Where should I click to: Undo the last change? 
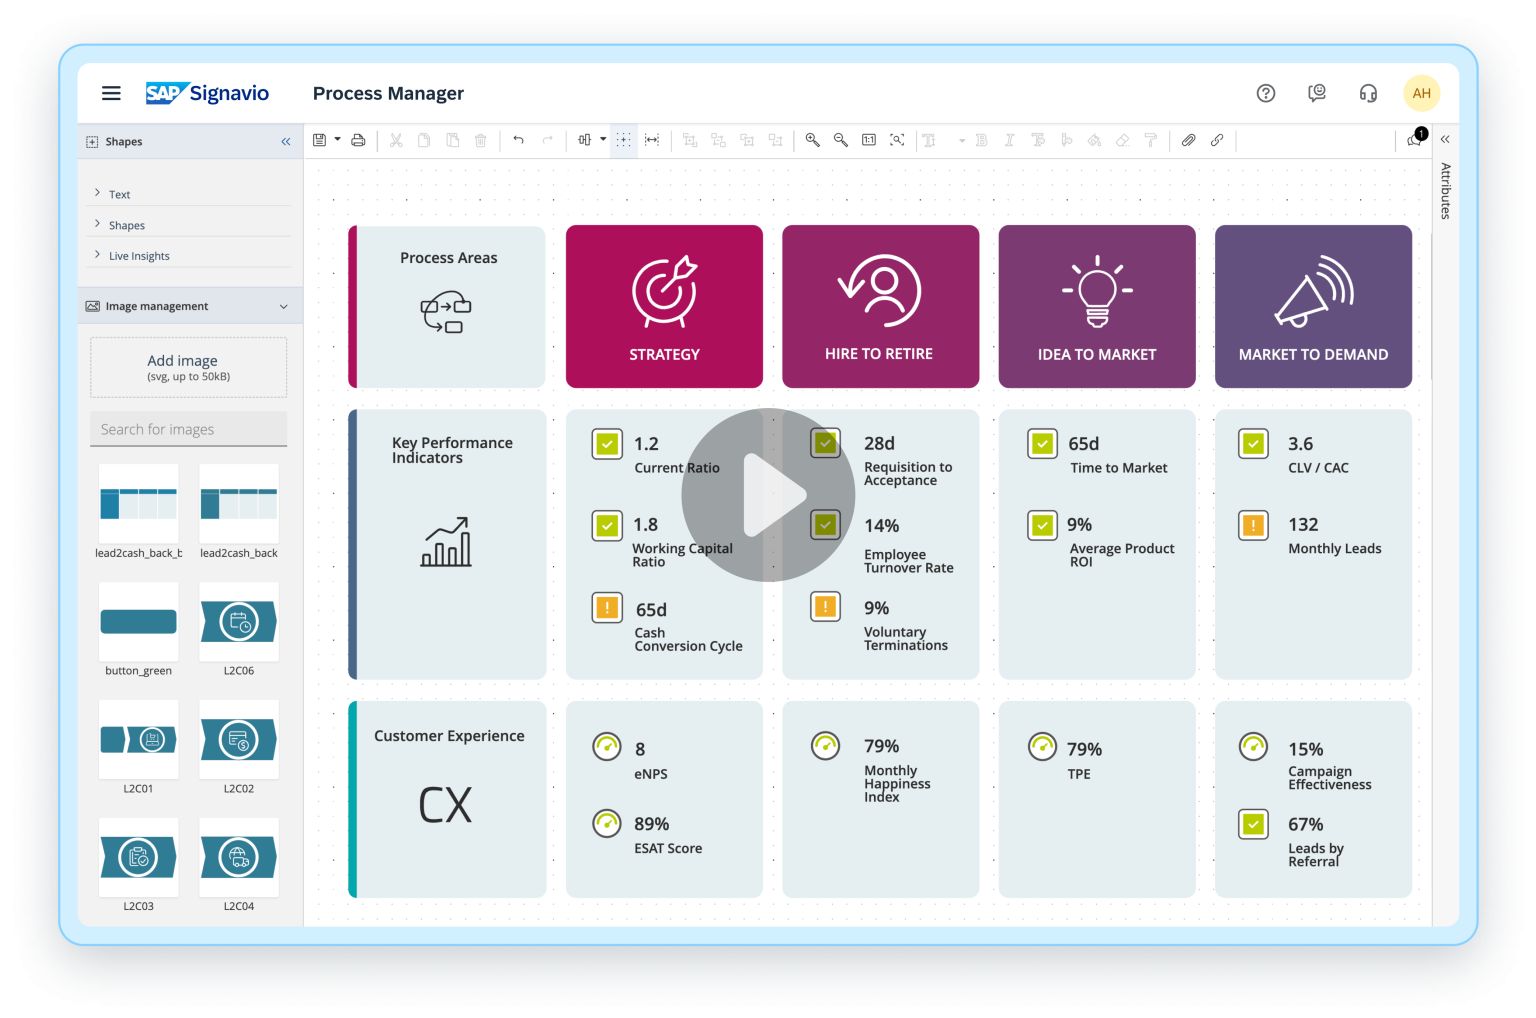pos(518,140)
